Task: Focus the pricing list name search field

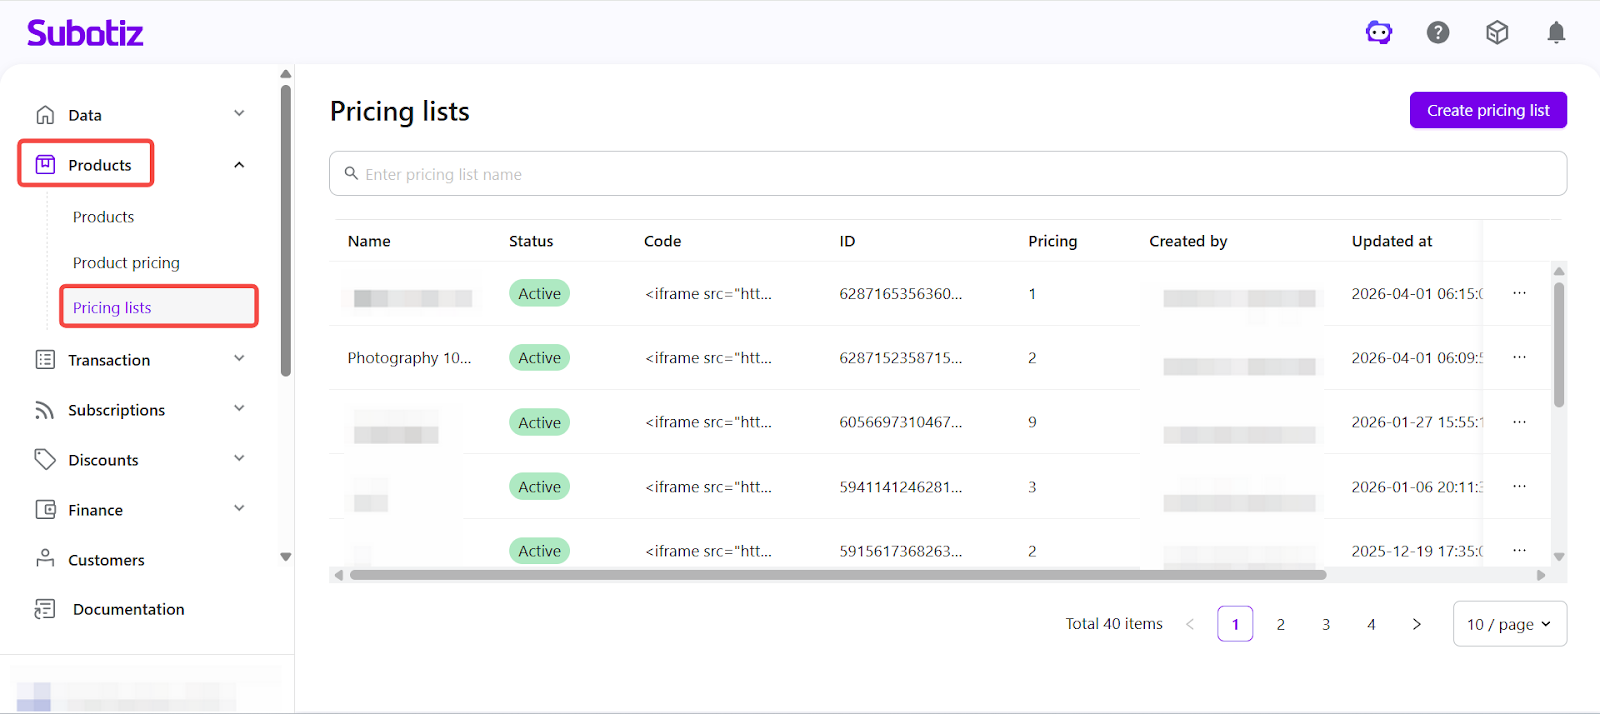Action: 947,174
